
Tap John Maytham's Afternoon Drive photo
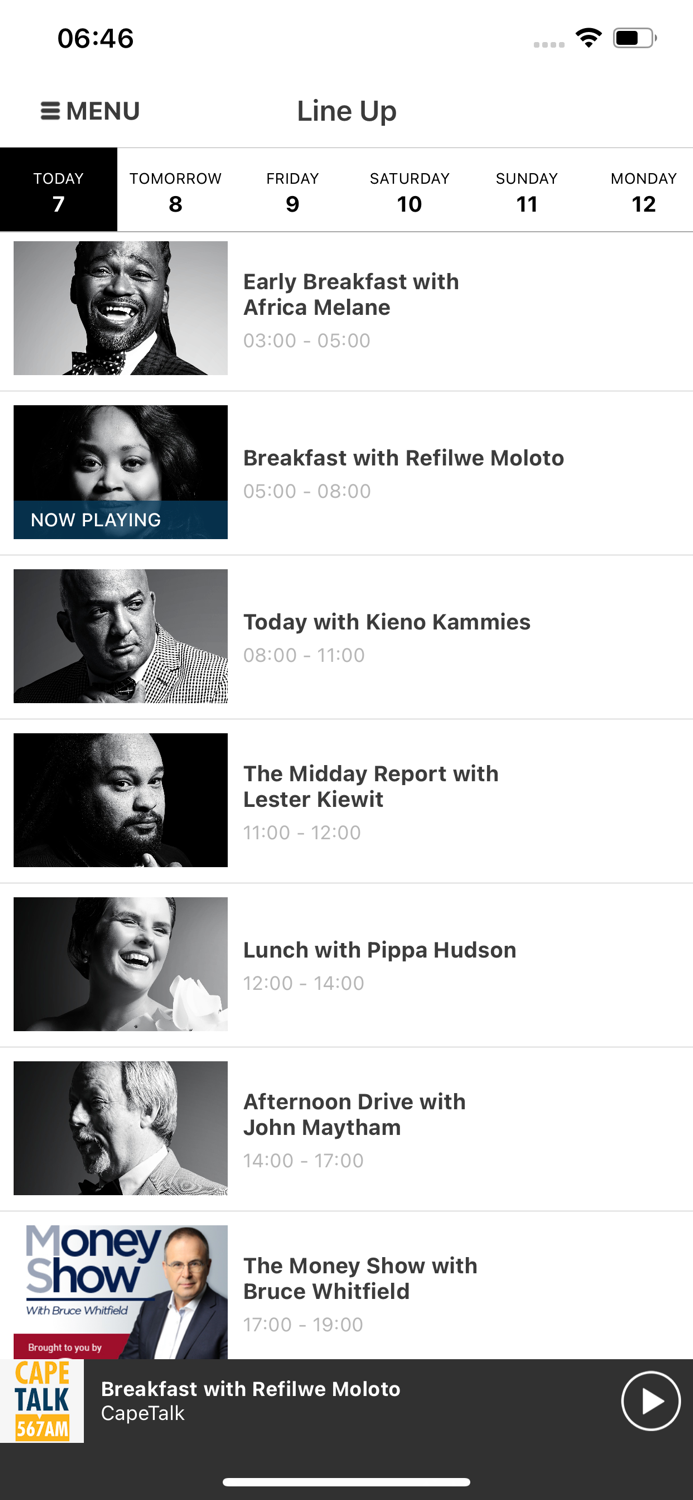120,1128
